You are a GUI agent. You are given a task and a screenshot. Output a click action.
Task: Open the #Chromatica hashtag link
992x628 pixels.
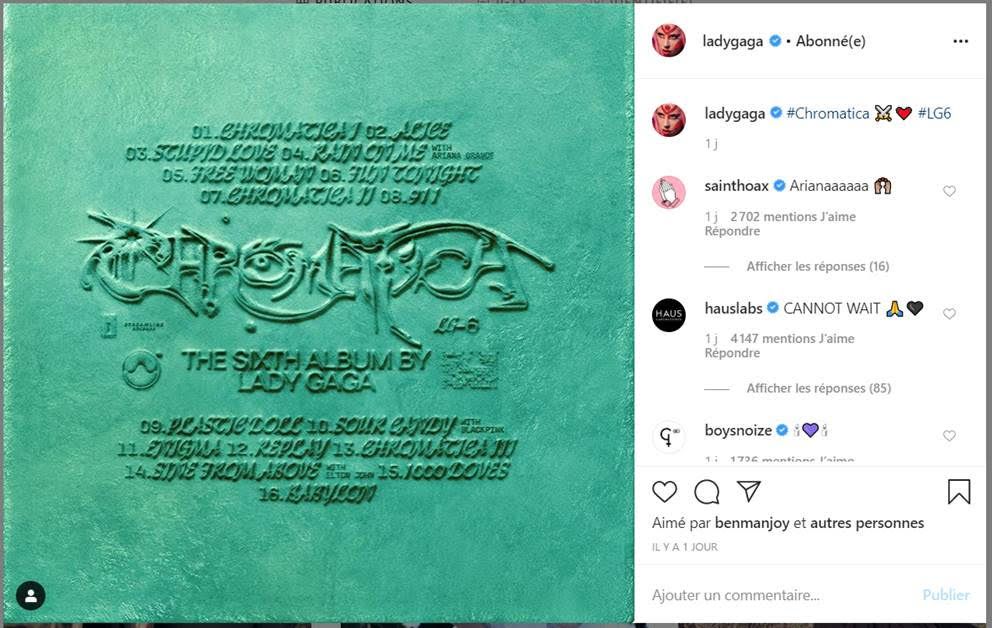click(x=828, y=114)
